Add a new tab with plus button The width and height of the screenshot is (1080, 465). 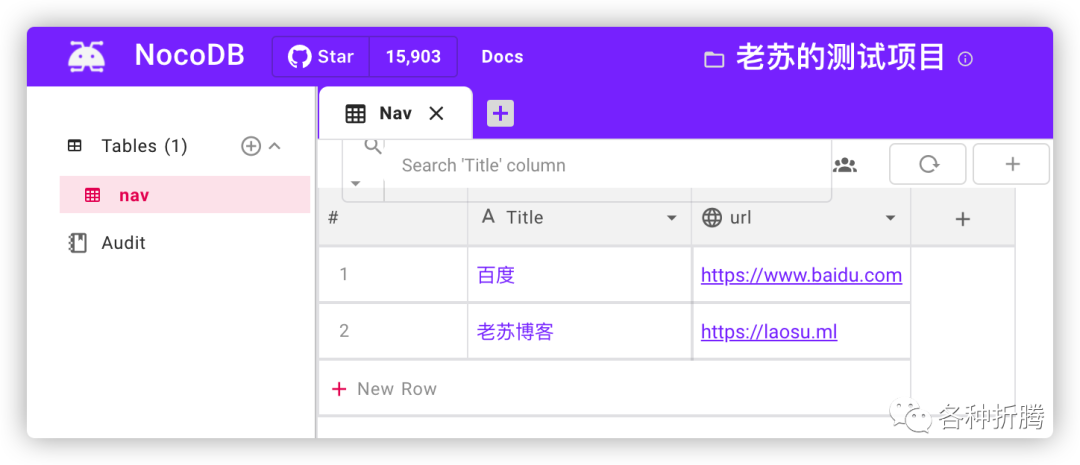(501, 113)
